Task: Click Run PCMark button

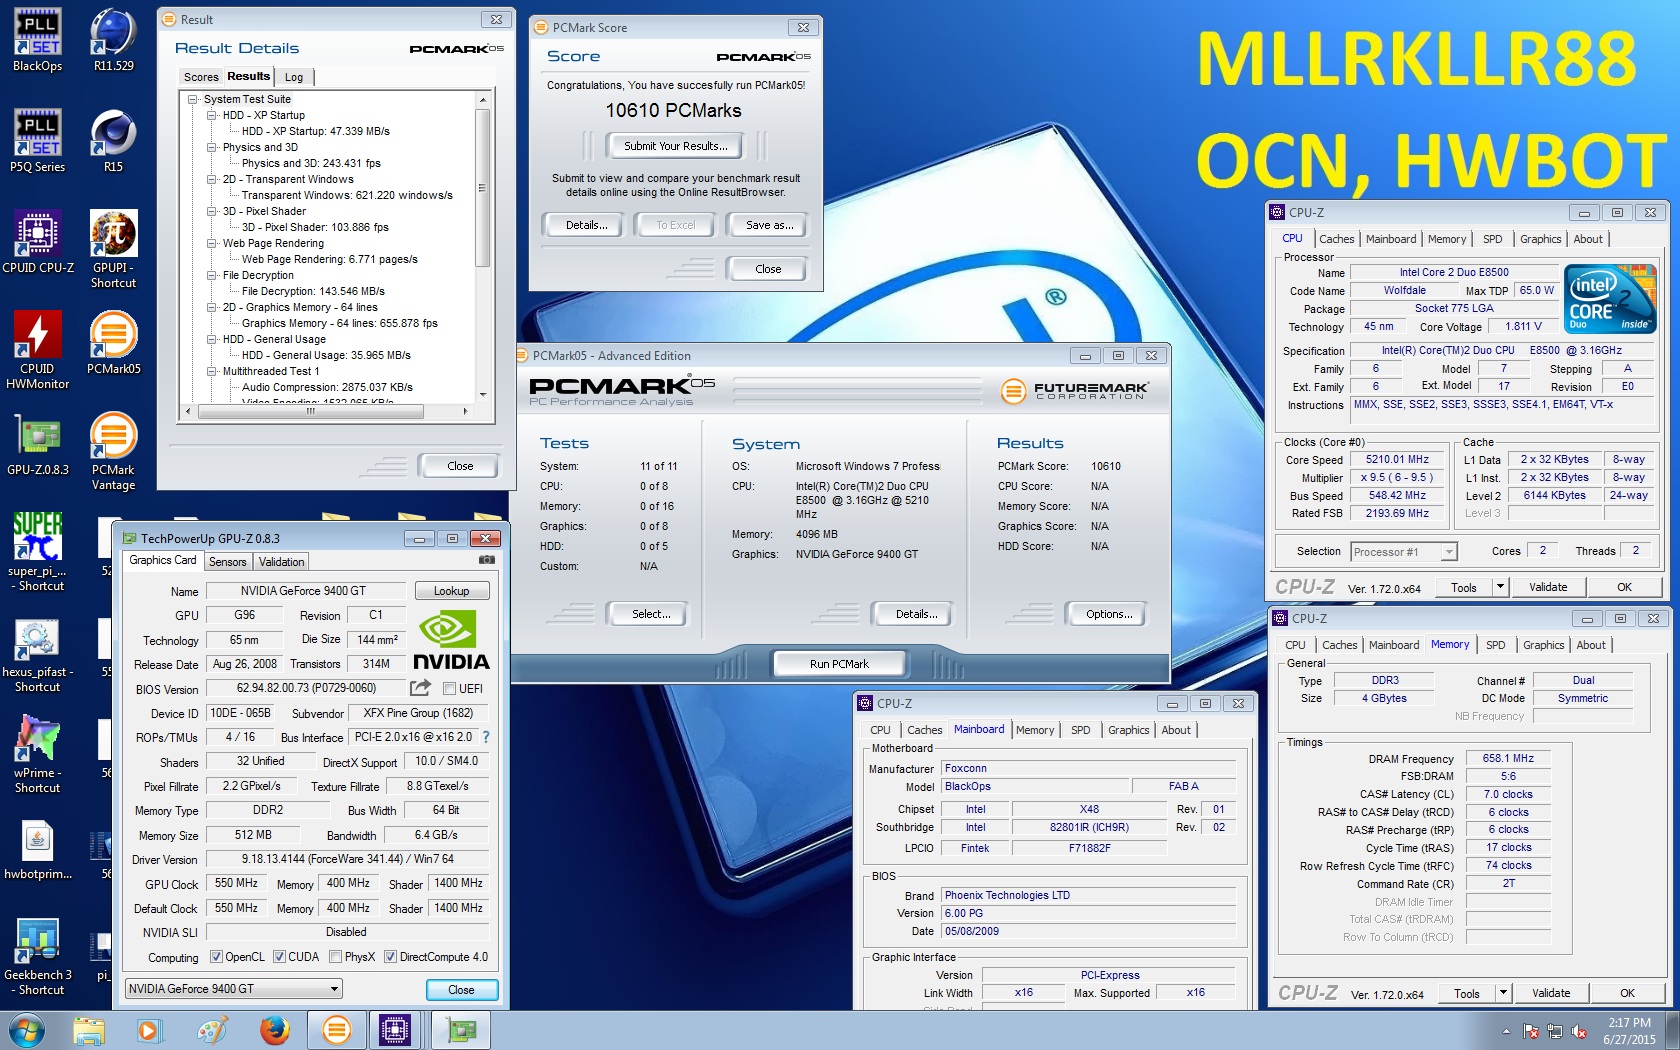Action: [839, 664]
